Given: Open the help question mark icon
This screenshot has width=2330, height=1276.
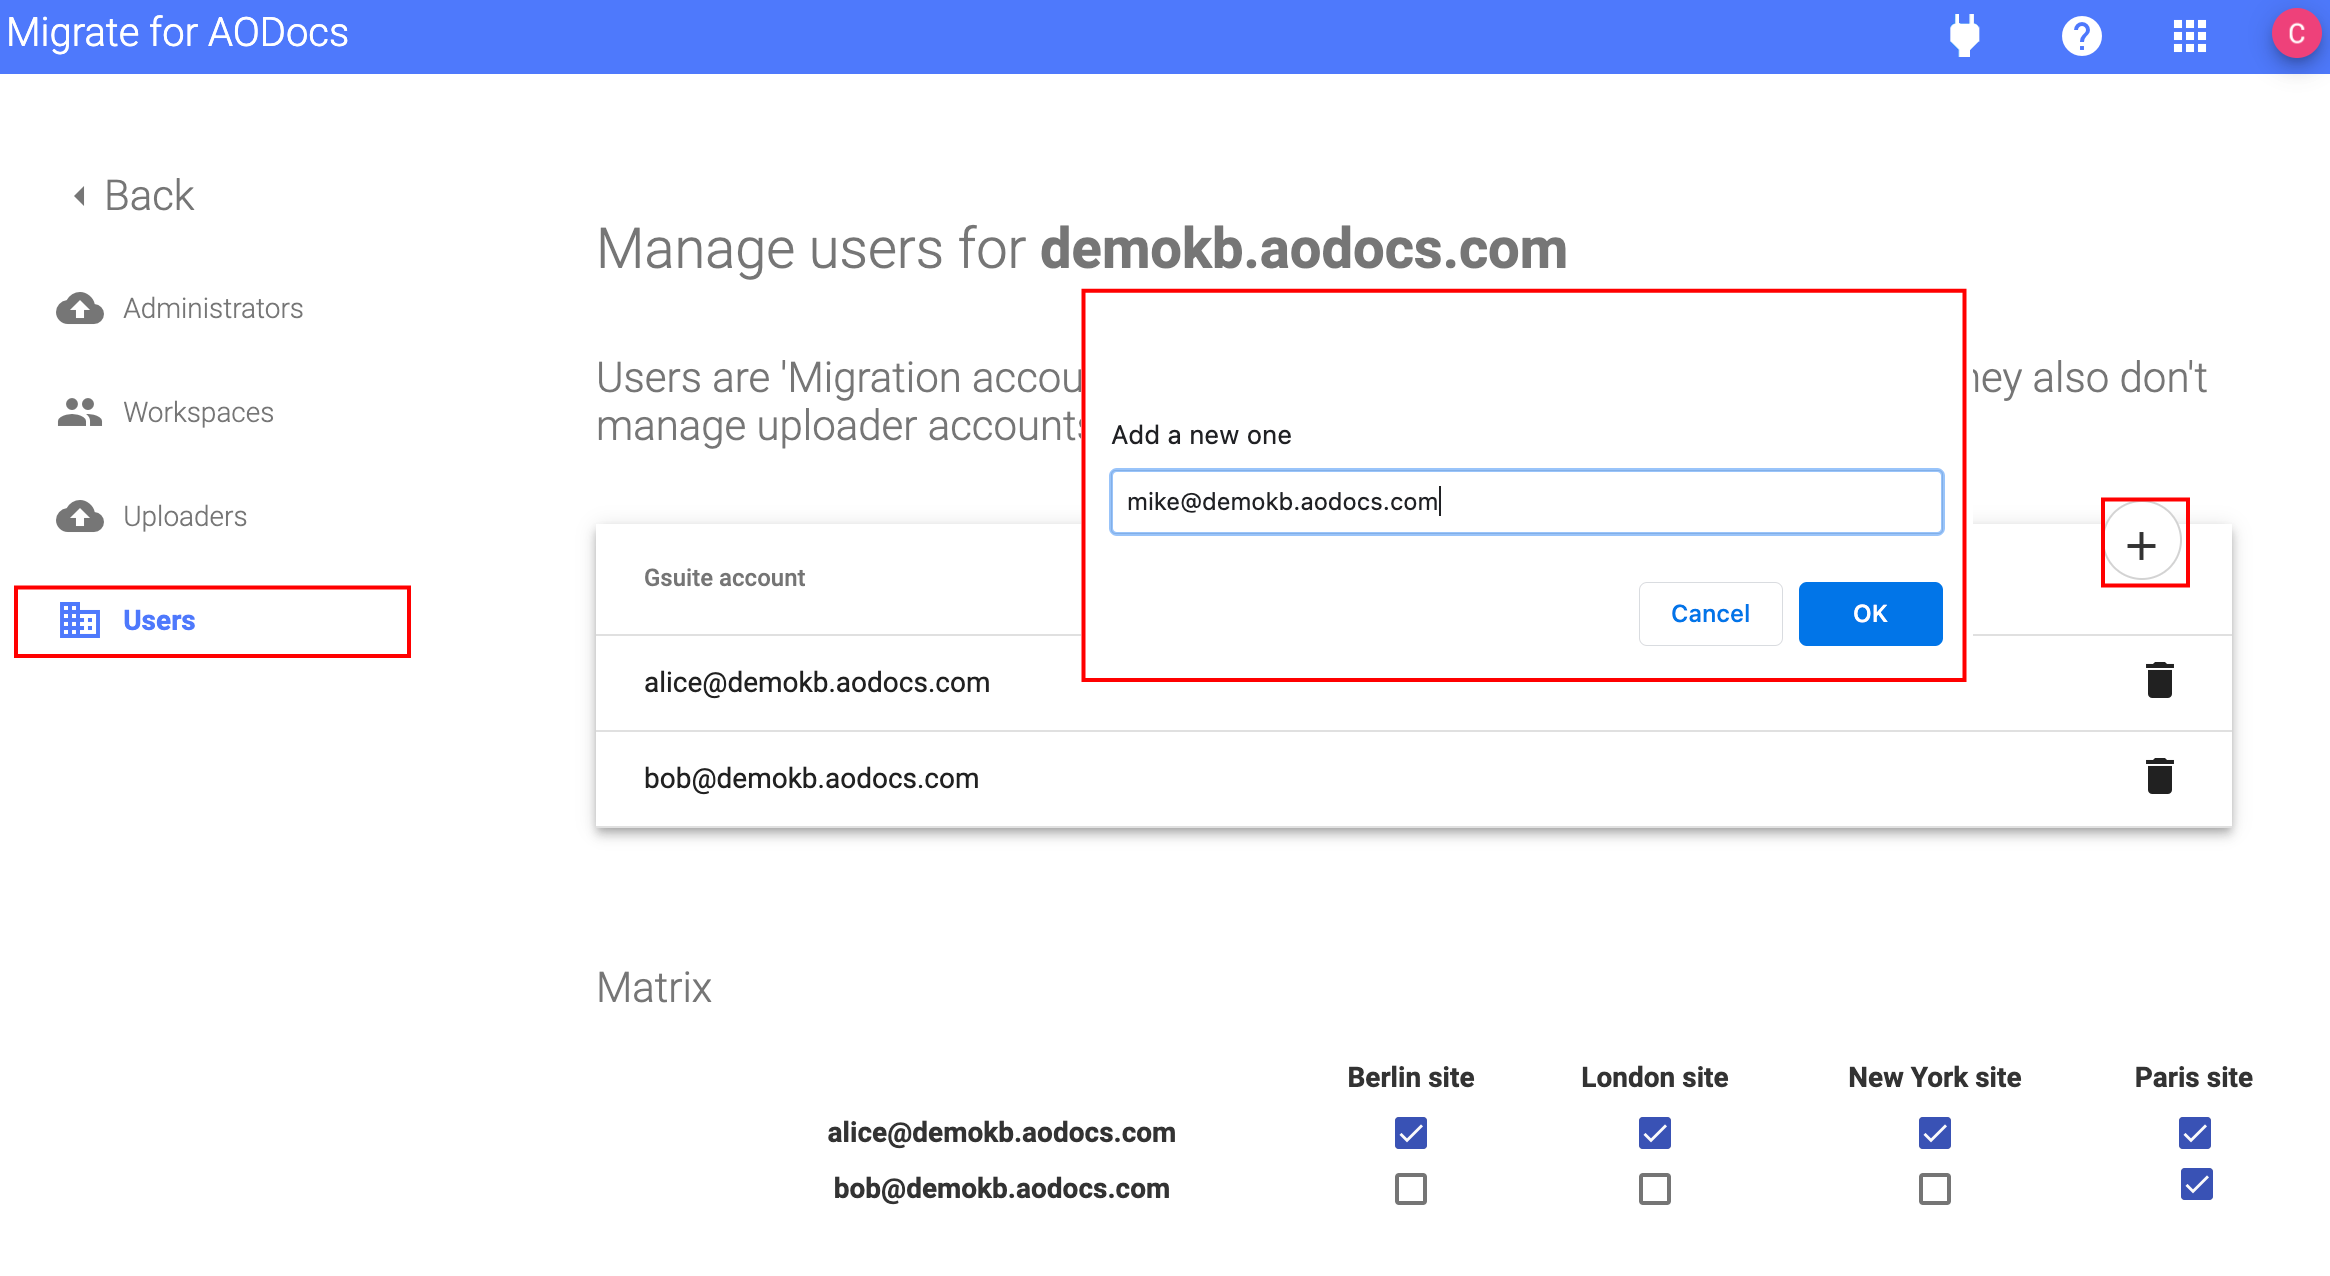Looking at the screenshot, I should point(2081,37).
